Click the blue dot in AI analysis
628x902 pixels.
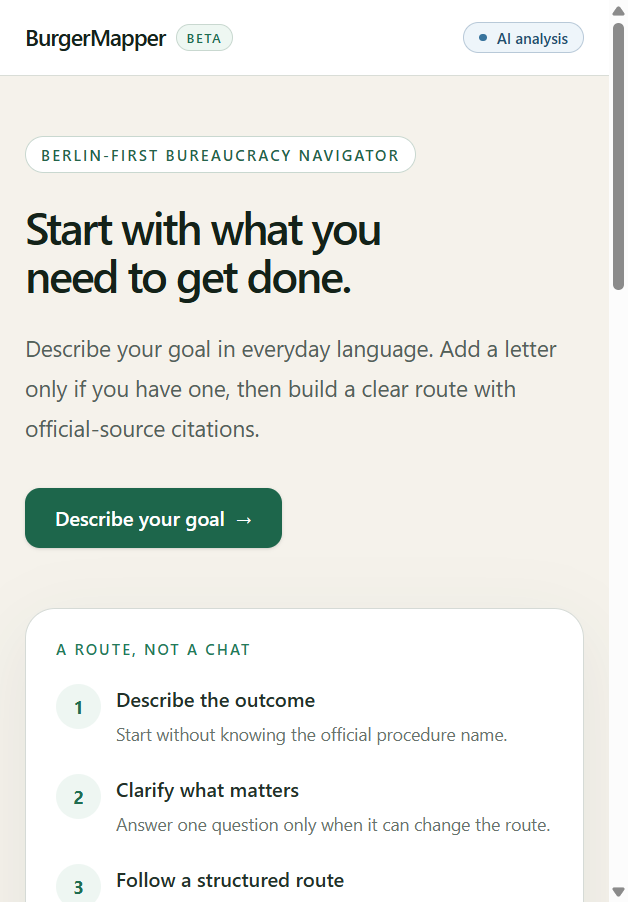click(483, 38)
